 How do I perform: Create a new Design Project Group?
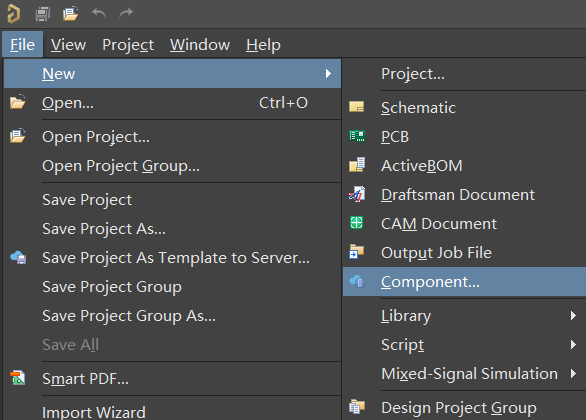[465, 407]
